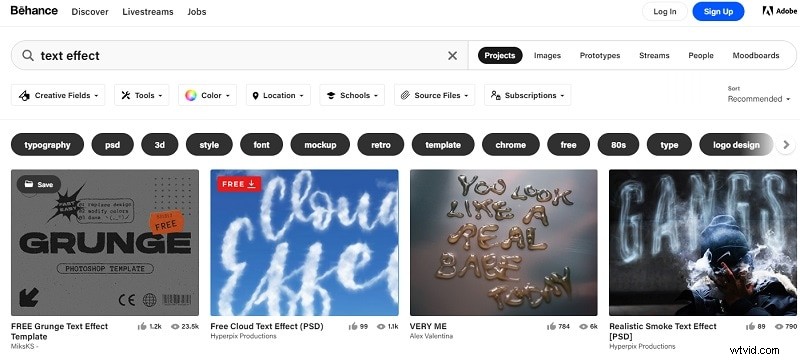Select the typography tag
The height and width of the screenshot is (360, 800).
pos(47,145)
